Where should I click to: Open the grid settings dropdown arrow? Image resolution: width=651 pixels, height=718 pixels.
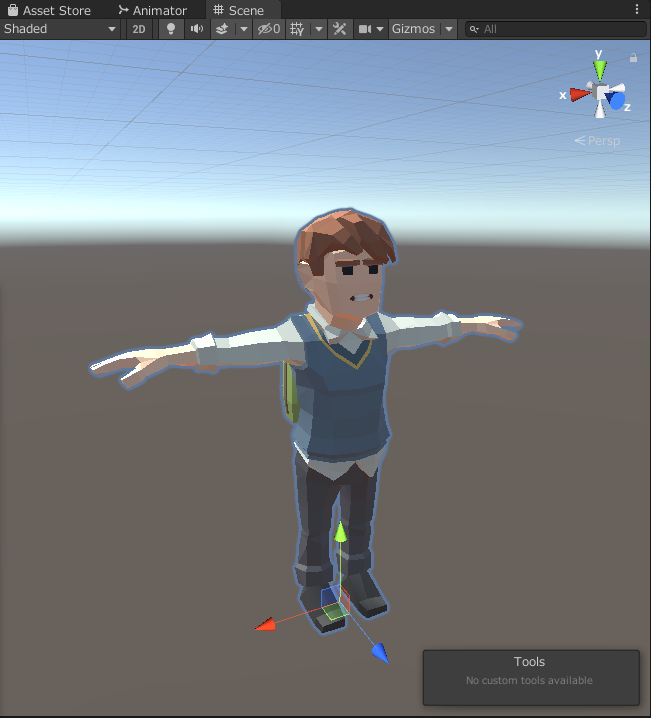point(319,29)
